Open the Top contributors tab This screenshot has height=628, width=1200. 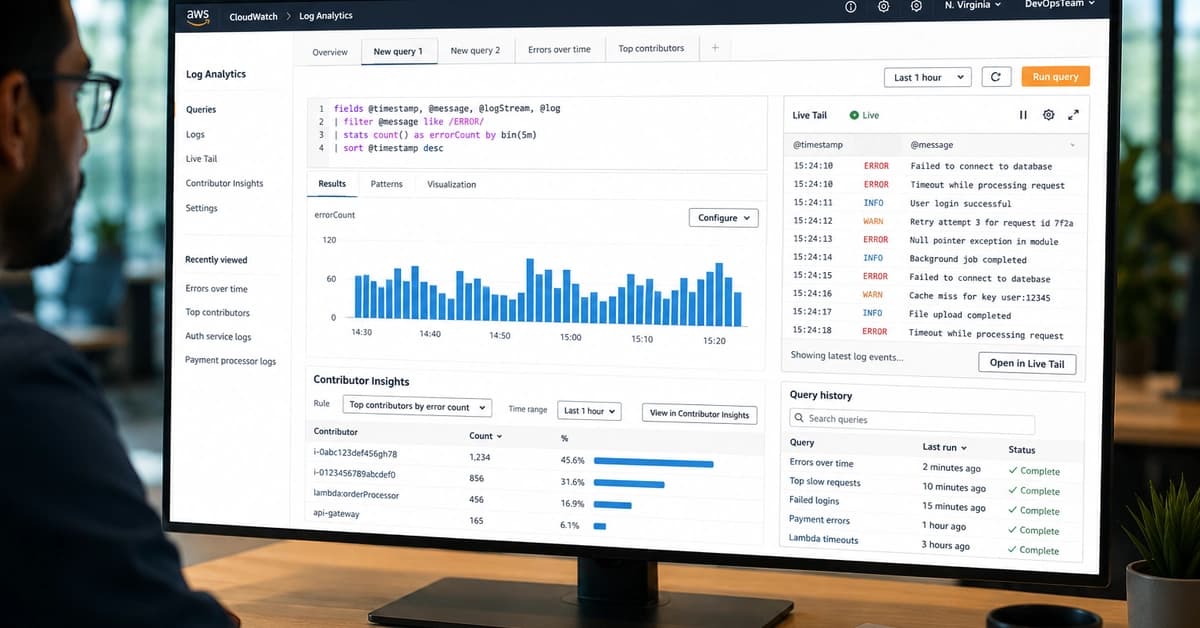point(651,48)
